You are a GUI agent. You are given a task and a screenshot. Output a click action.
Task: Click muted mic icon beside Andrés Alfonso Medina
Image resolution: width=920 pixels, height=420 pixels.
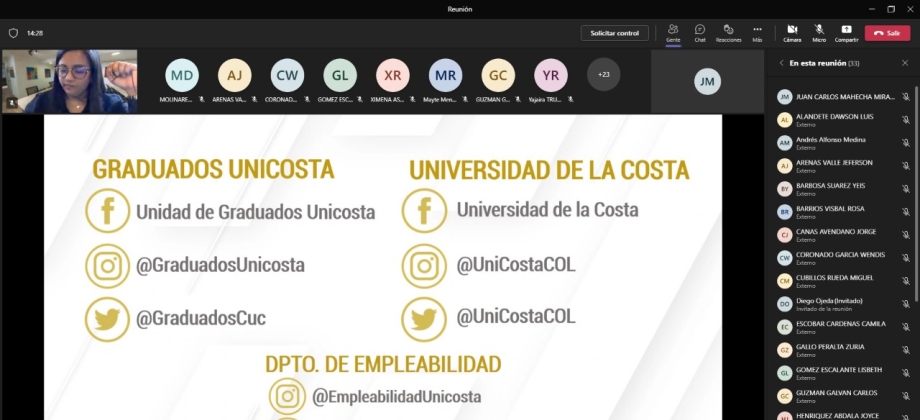pyautogui.click(x=906, y=143)
